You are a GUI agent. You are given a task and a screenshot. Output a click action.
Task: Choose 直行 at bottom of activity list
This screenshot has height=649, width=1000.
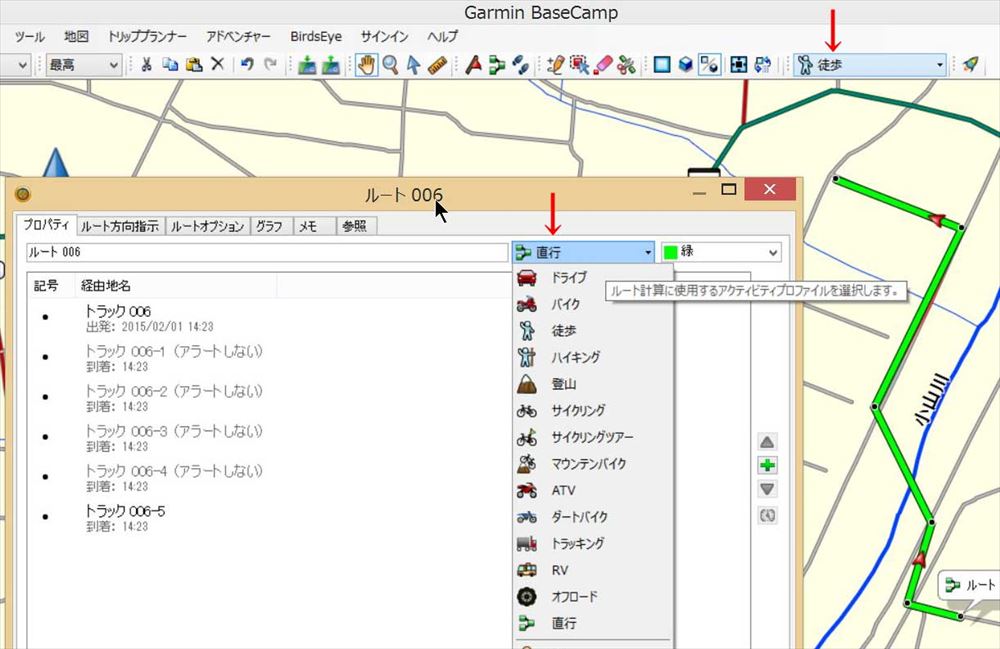pyautogui.click(x=592, y=623)
